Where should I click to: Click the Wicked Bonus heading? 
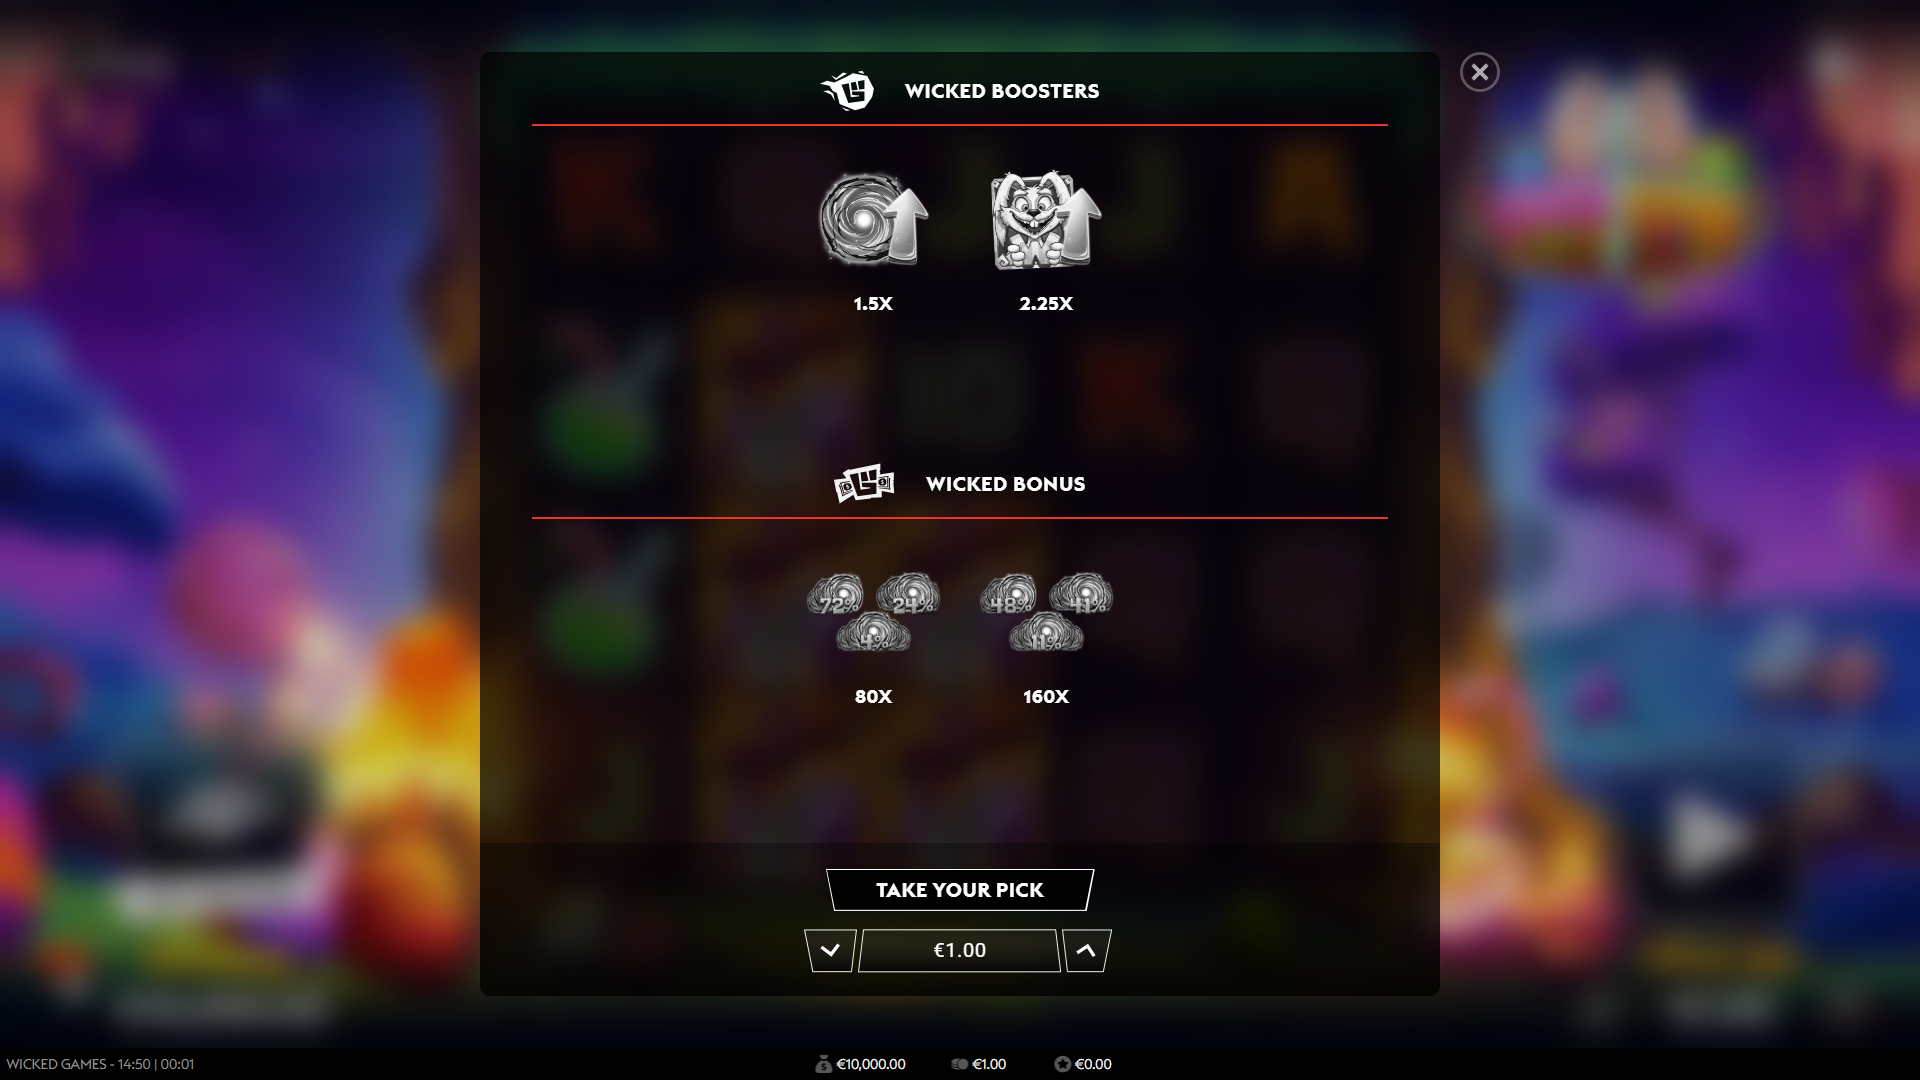1005,484
